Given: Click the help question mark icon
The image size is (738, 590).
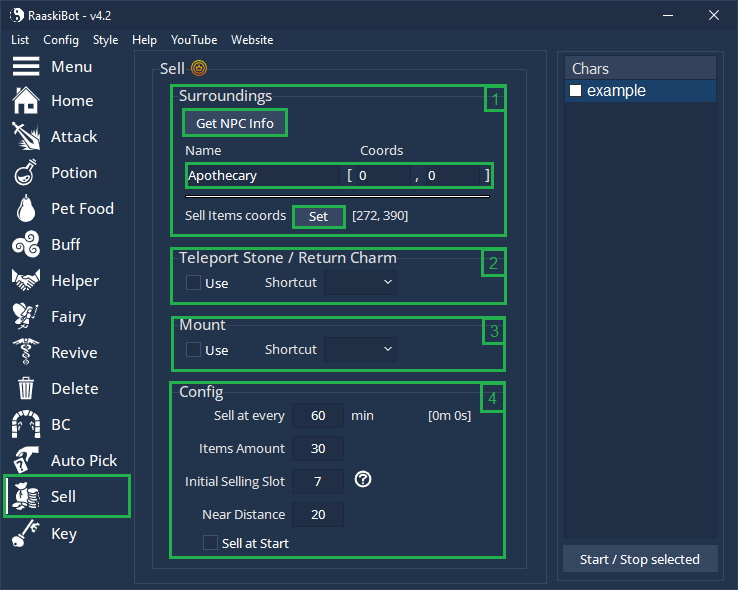Looking at the screenshot, I should point(363,480).
